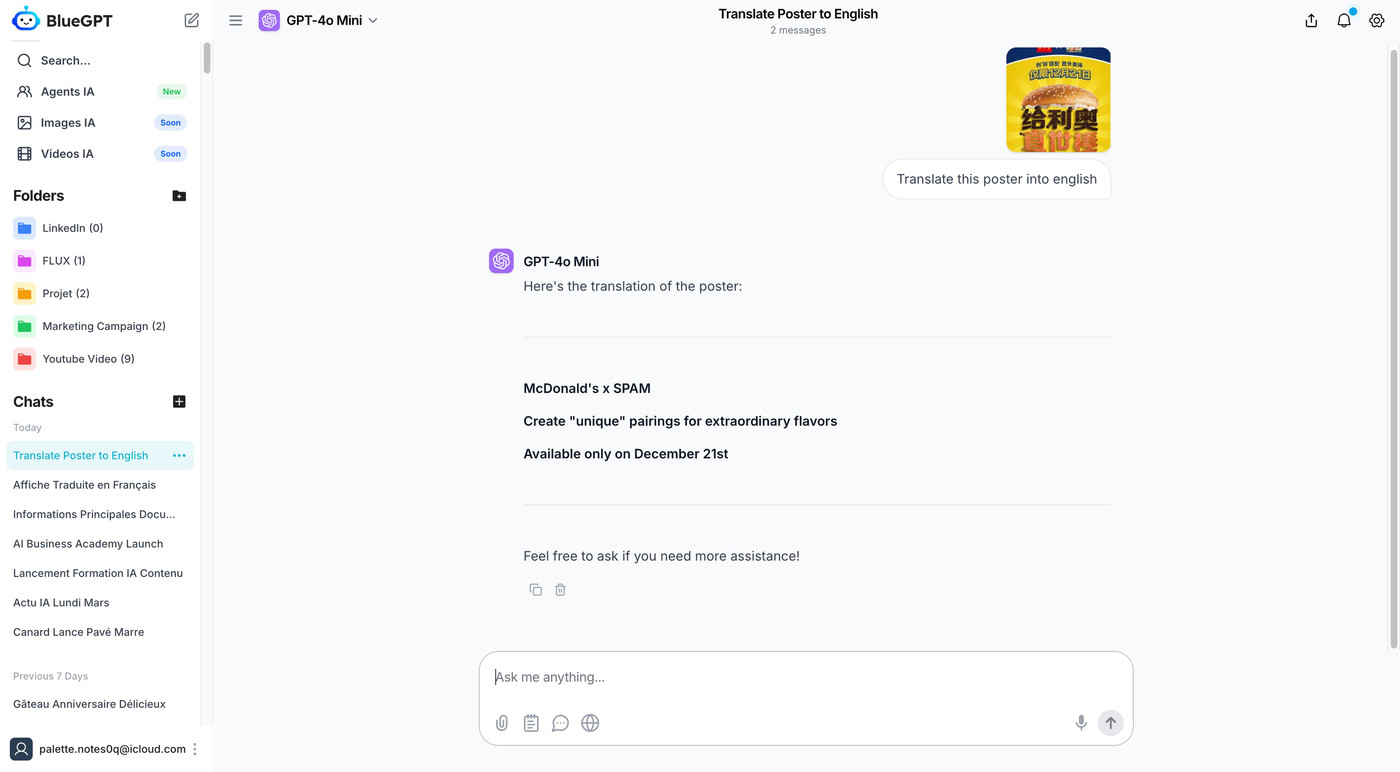Send the message with arrow button
This screenshot has height=772, width=1400.
pos(1110,723)
